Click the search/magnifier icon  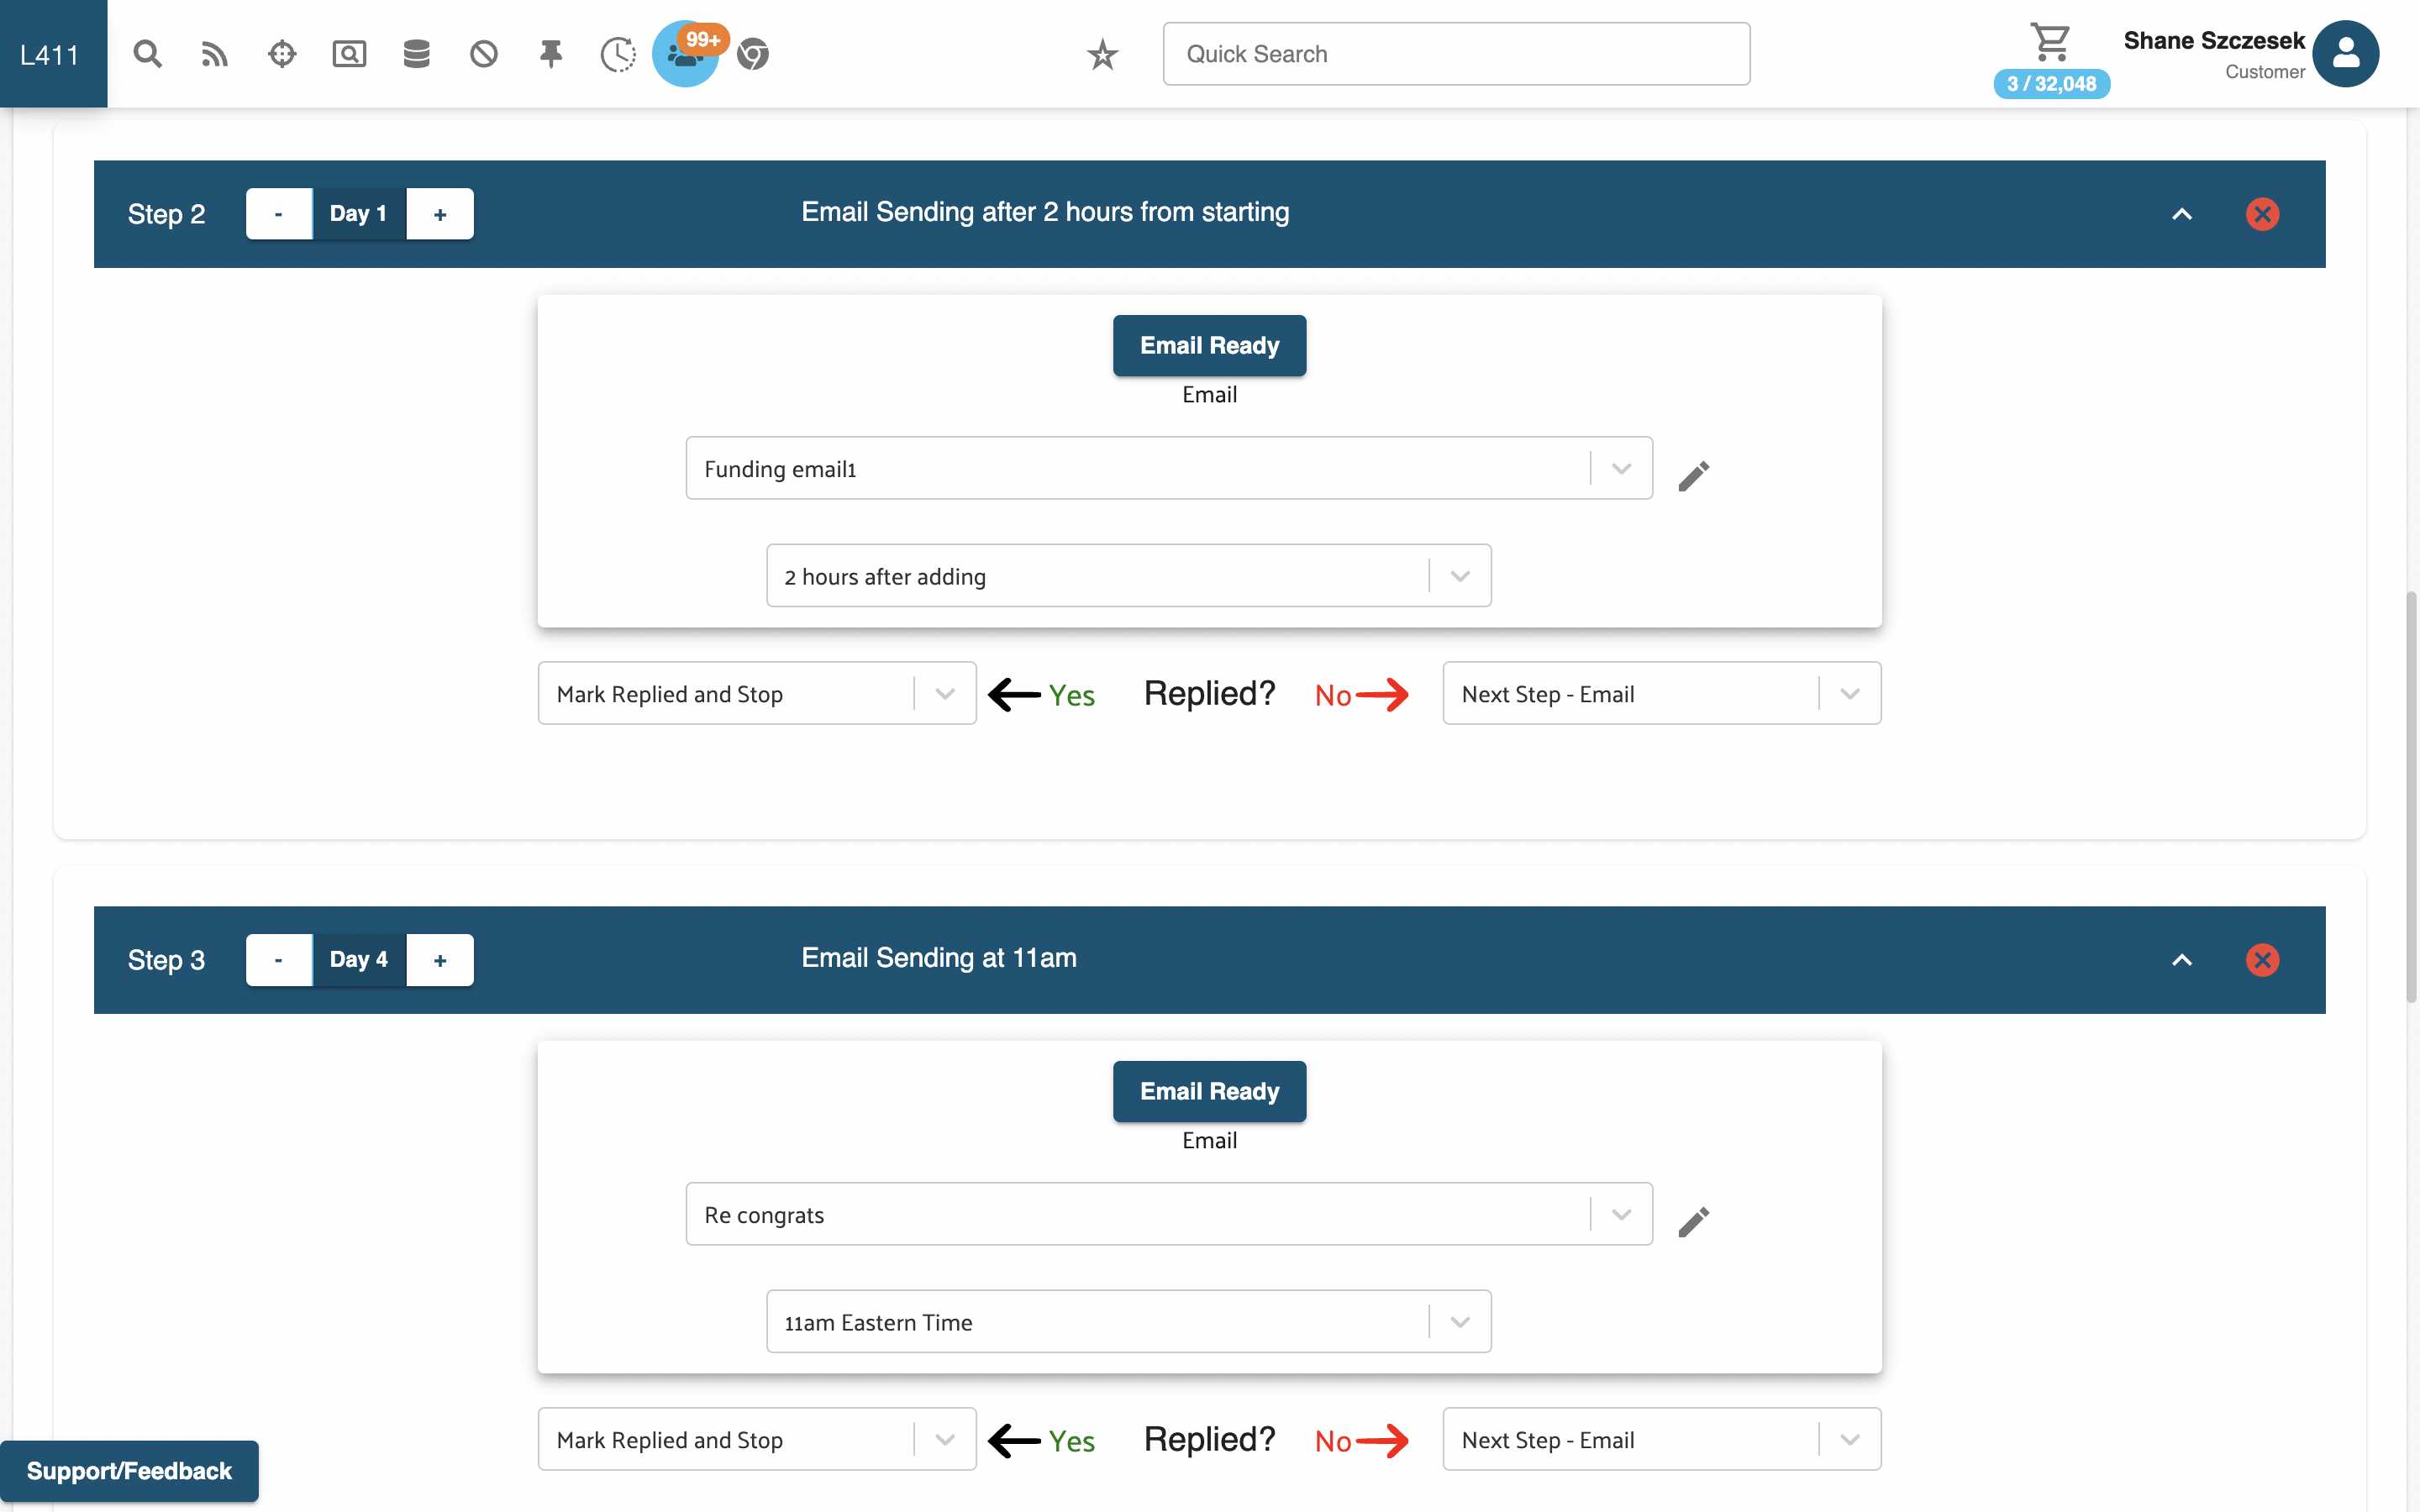point(146,50)
